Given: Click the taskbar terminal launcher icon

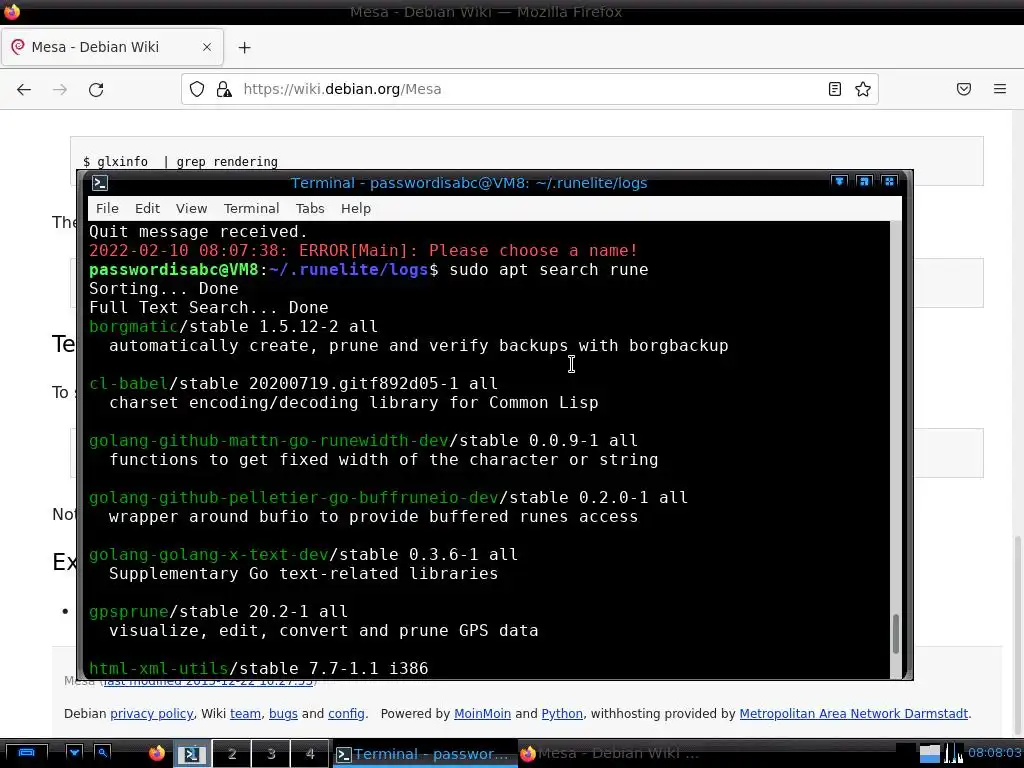Looking at the screenshot, I should tap(191, 754).
